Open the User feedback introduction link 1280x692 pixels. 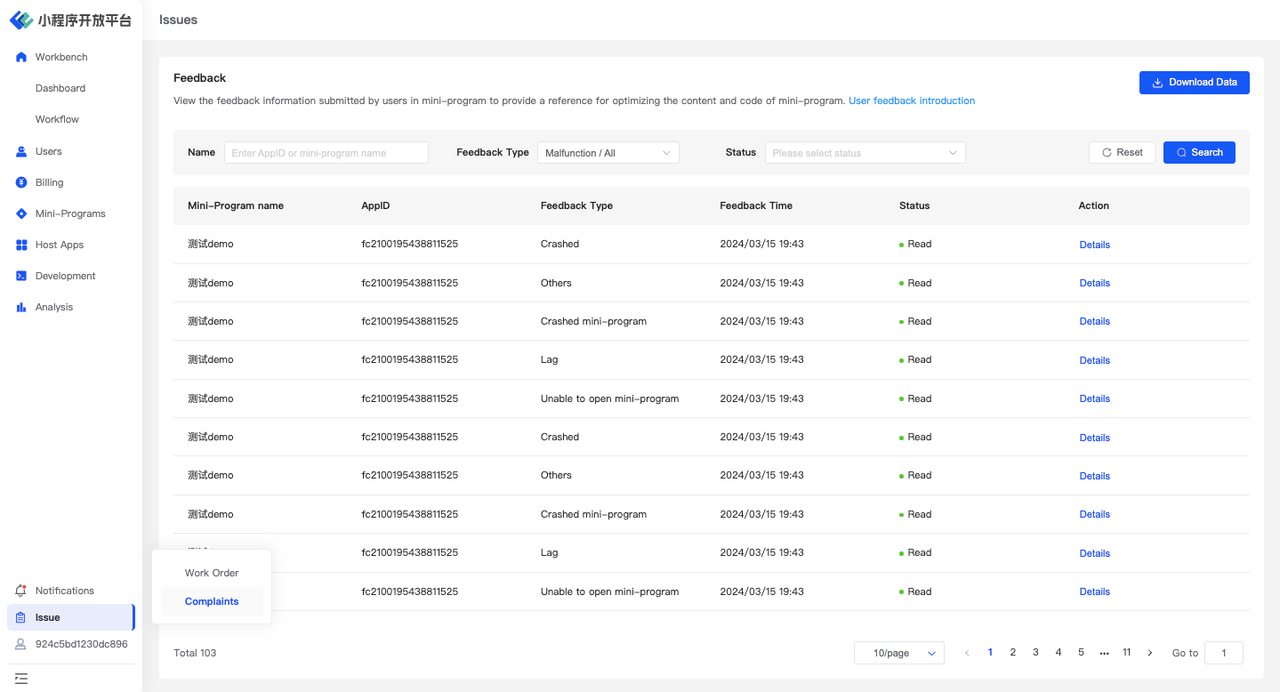(911, 101)
